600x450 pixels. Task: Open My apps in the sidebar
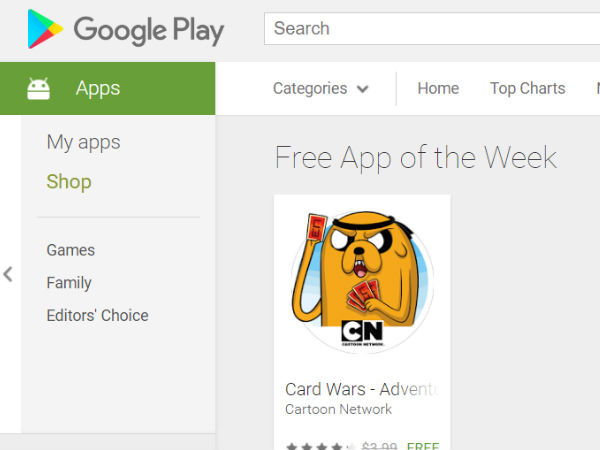pyautogui.click(x=83, y=142)
